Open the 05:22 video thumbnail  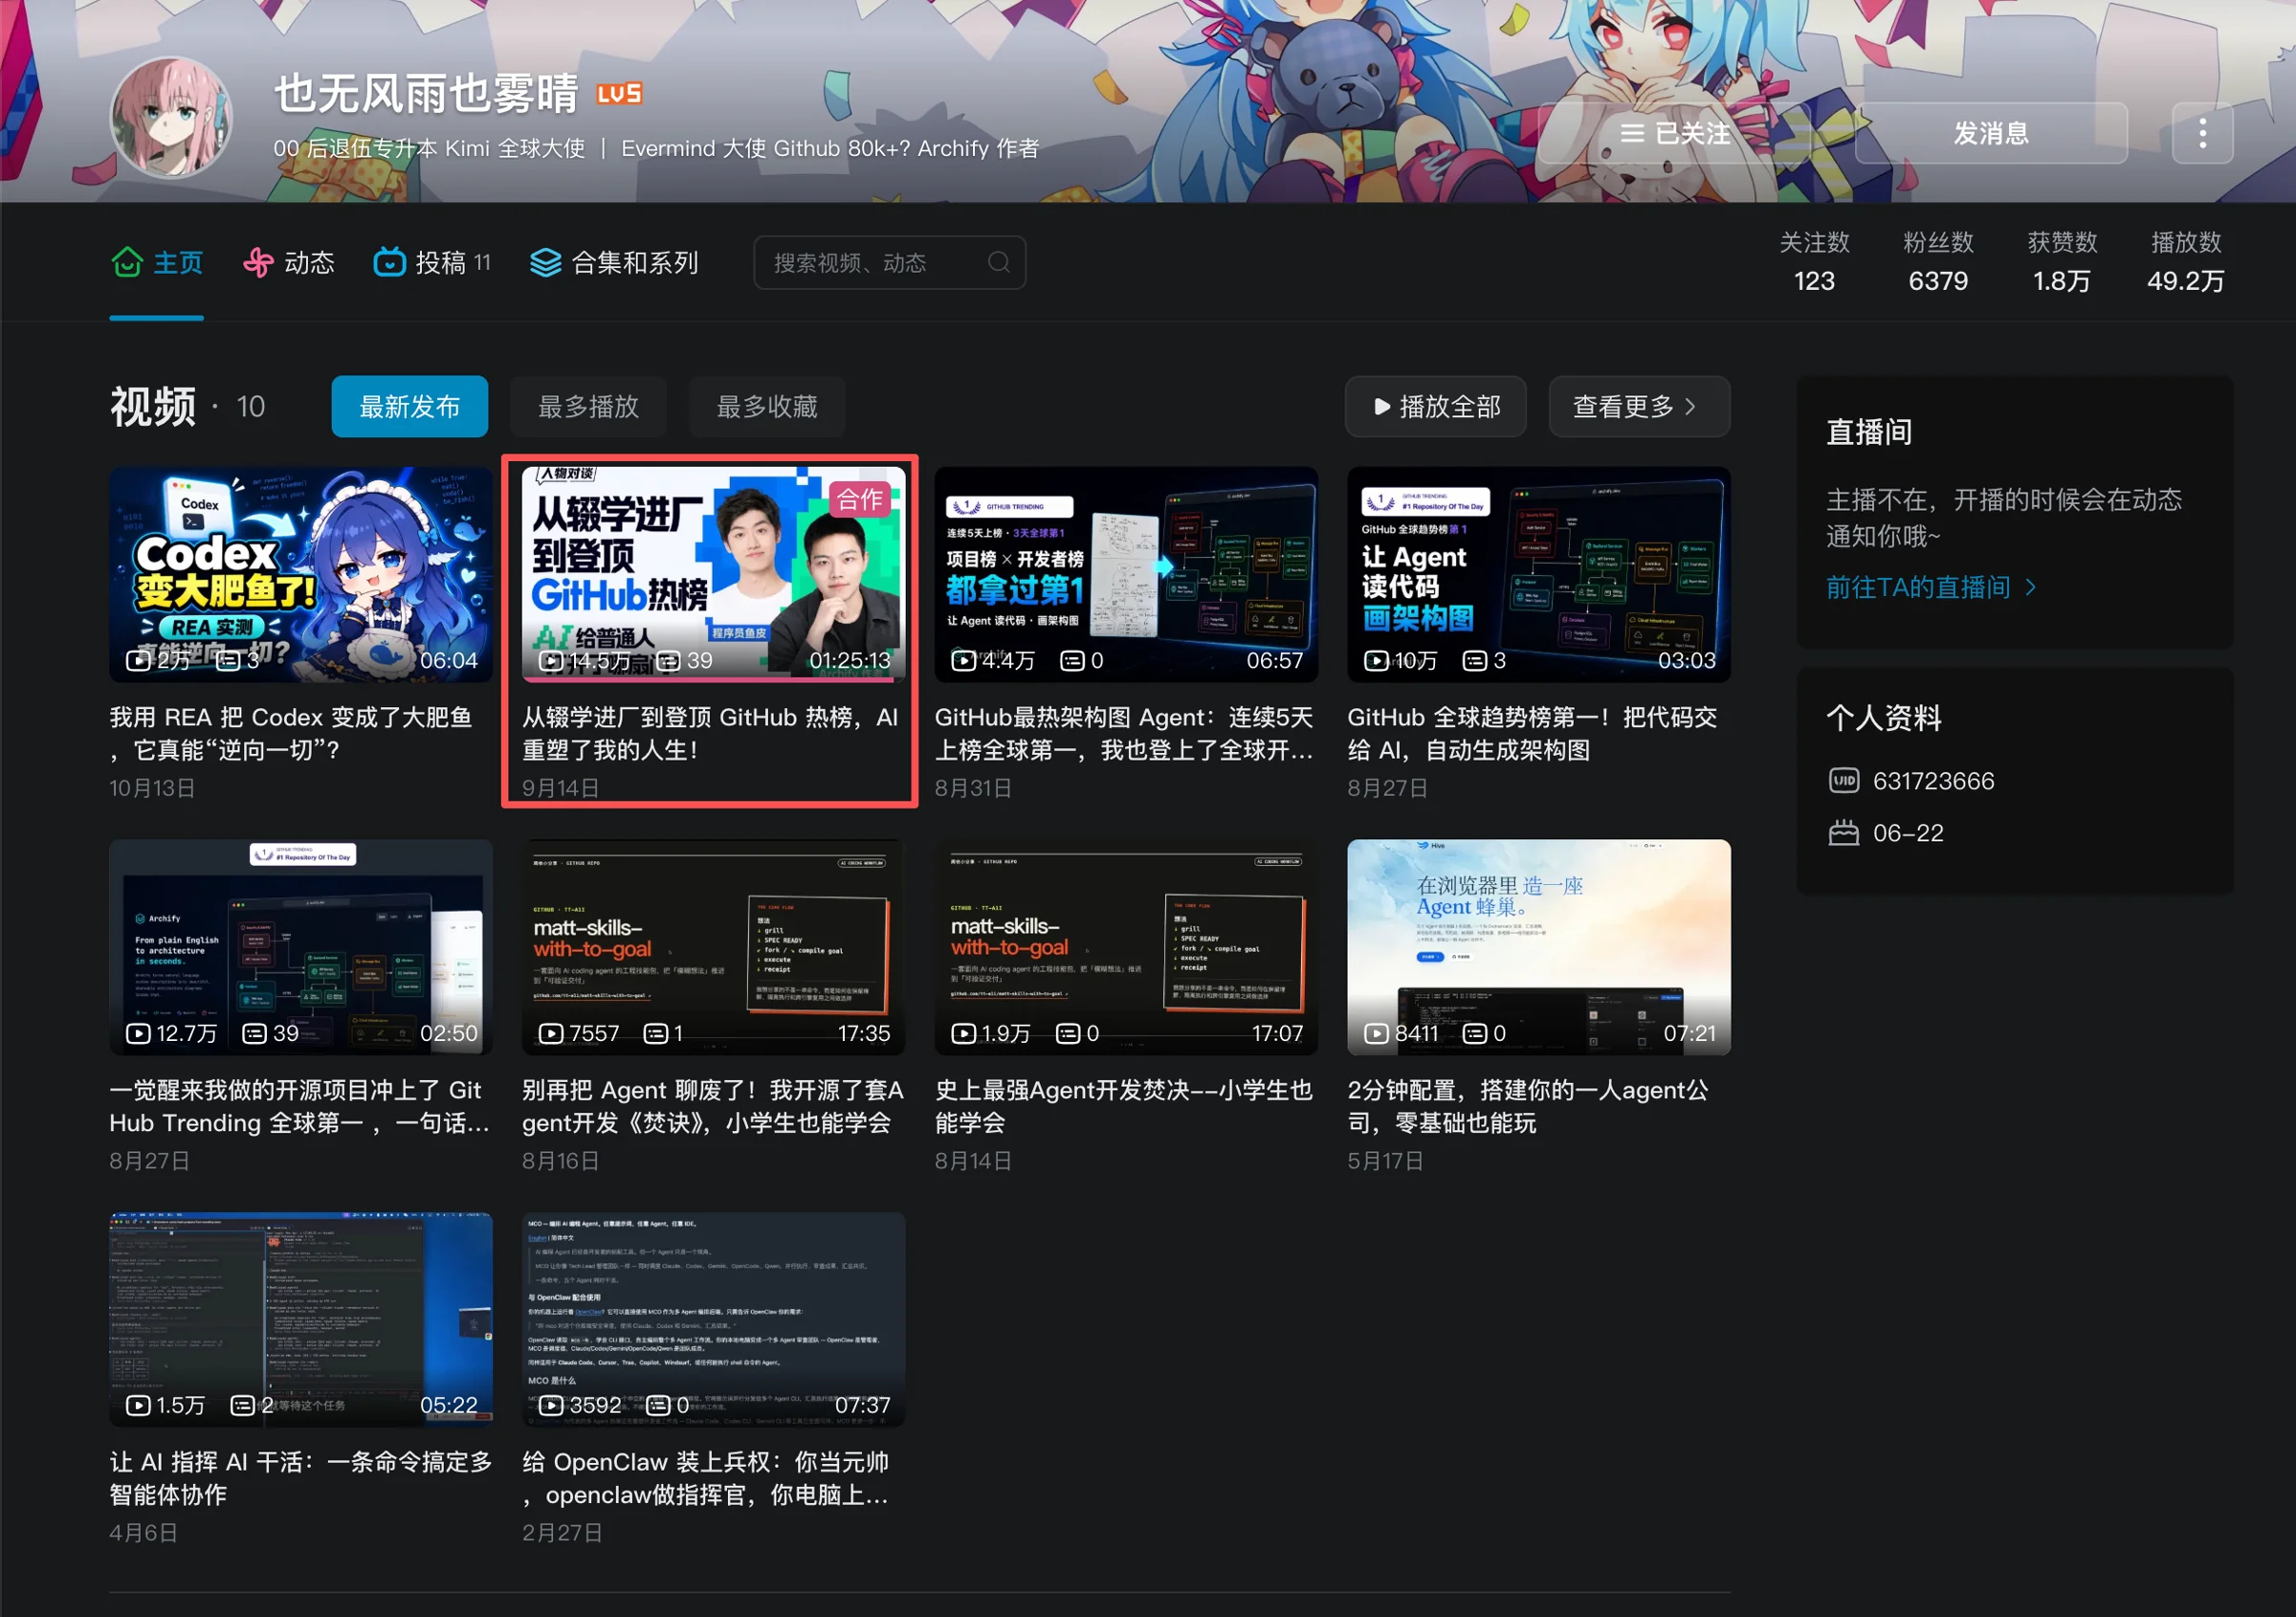tap(301, 1319)
